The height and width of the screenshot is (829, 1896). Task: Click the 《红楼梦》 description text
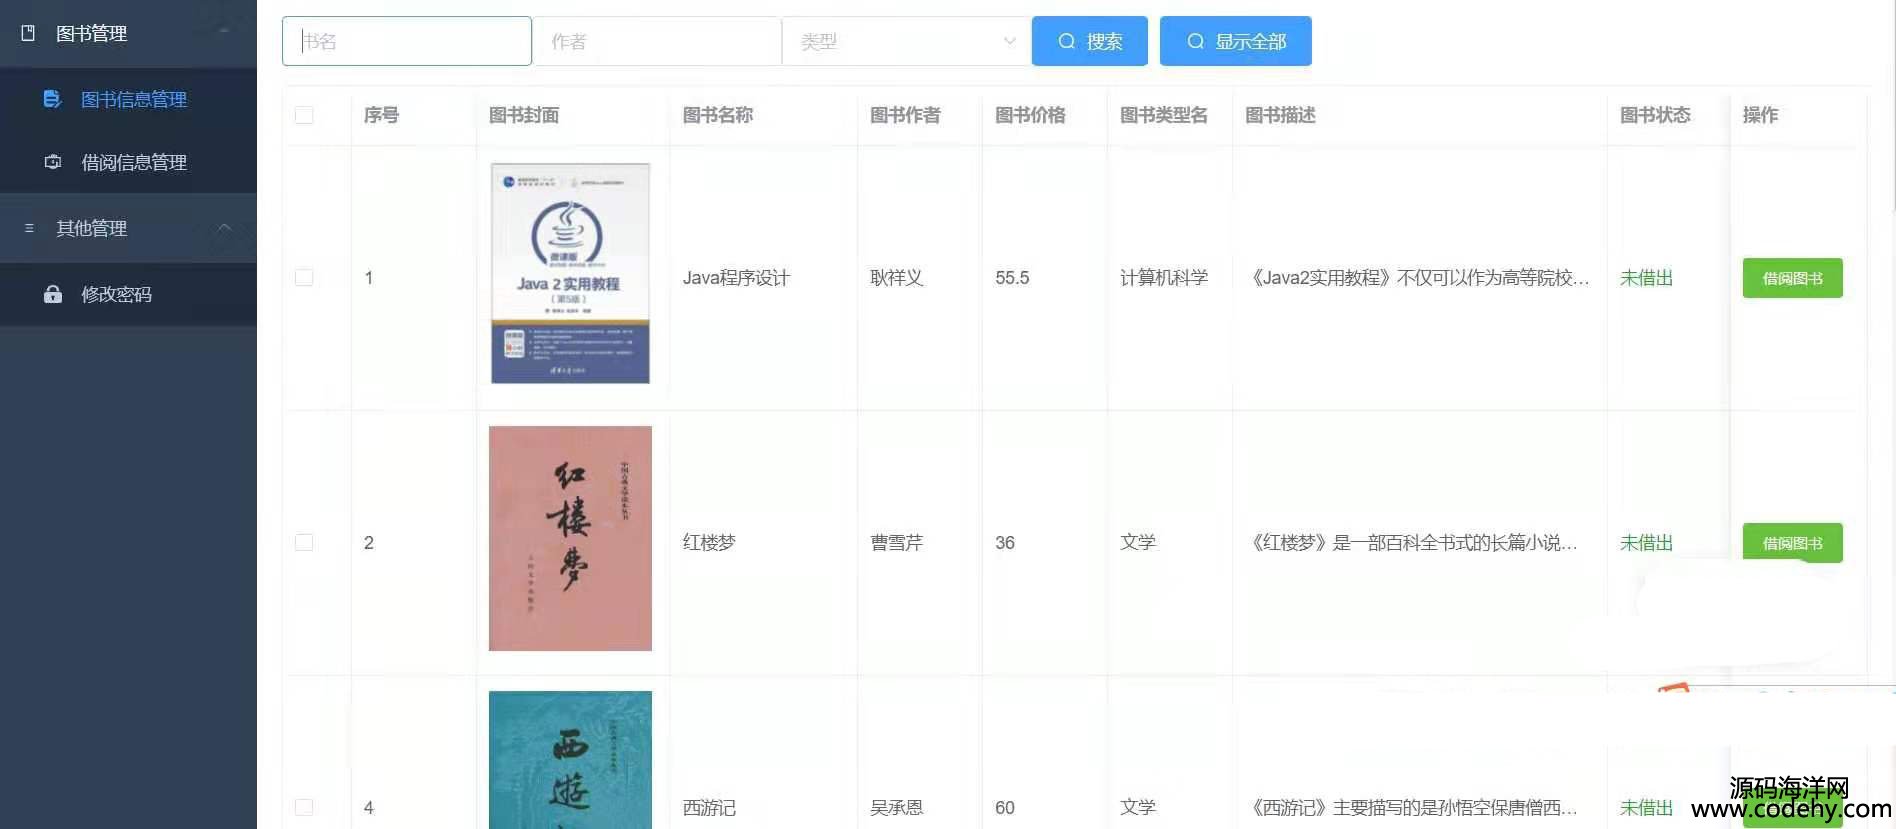[1411, 542]
